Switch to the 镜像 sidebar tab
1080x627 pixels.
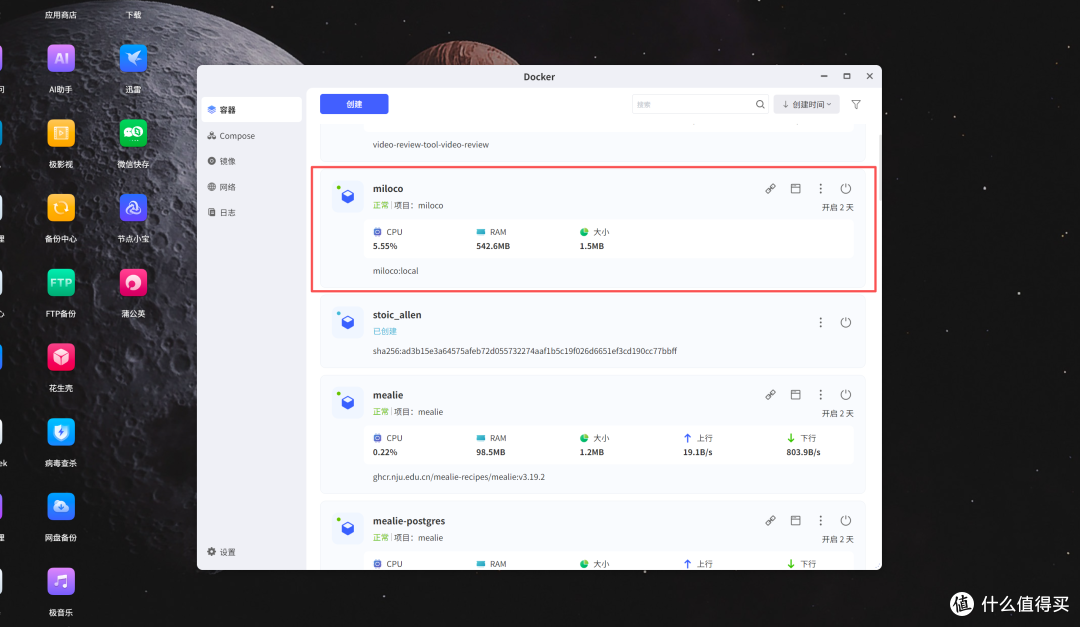[253, 161]
